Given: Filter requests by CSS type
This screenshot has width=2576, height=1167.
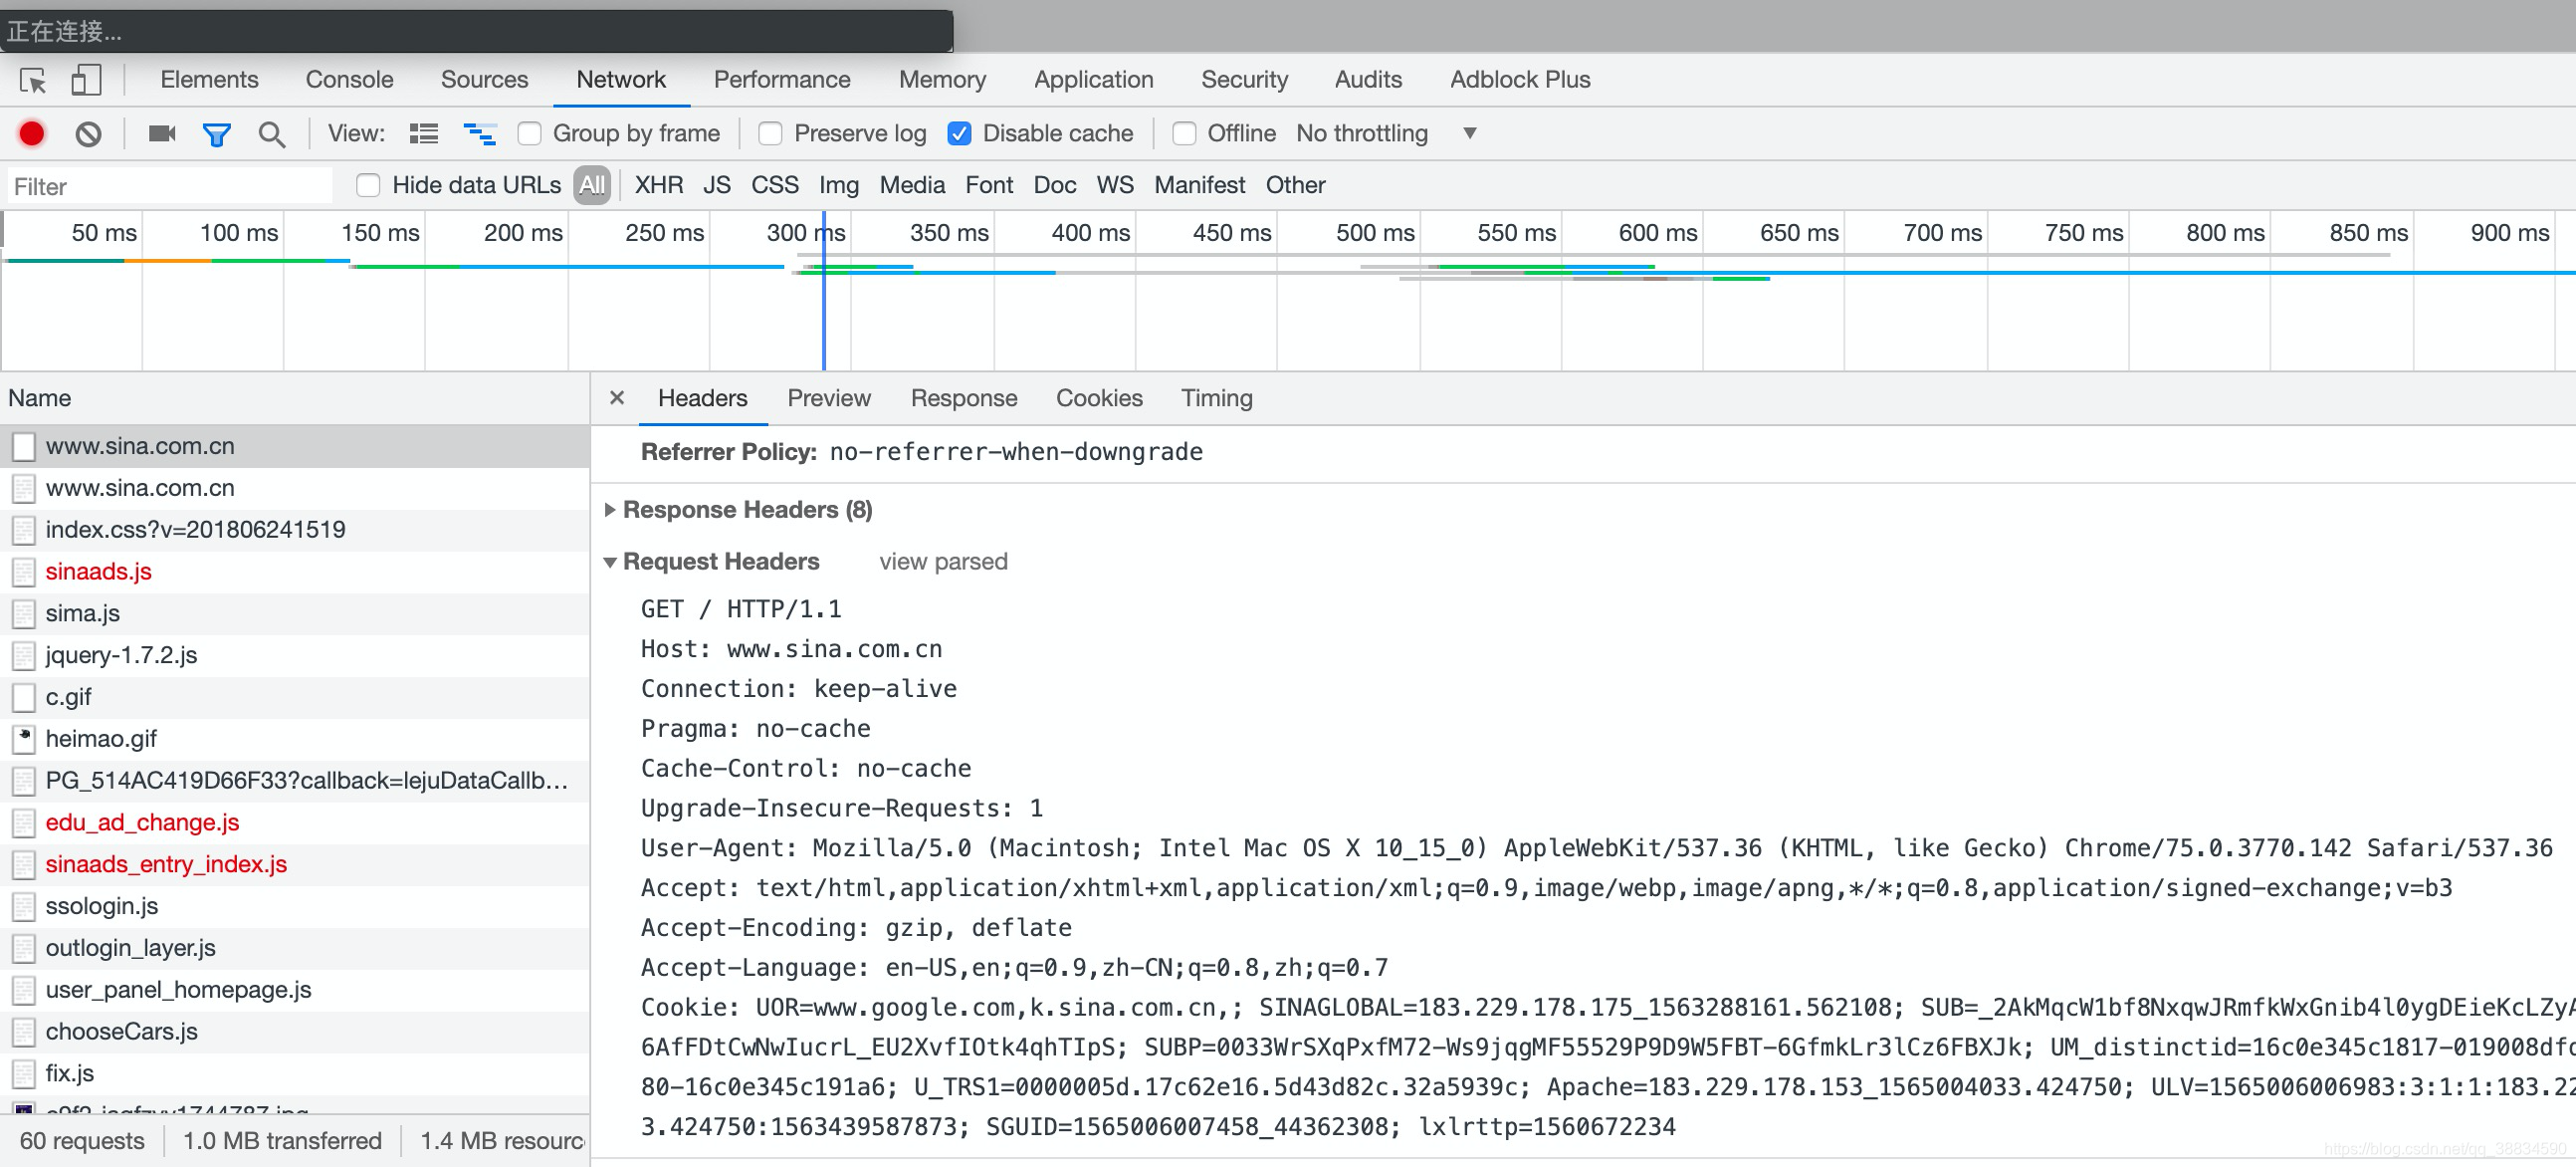Looking at the screenshot, I should [775, 185].
